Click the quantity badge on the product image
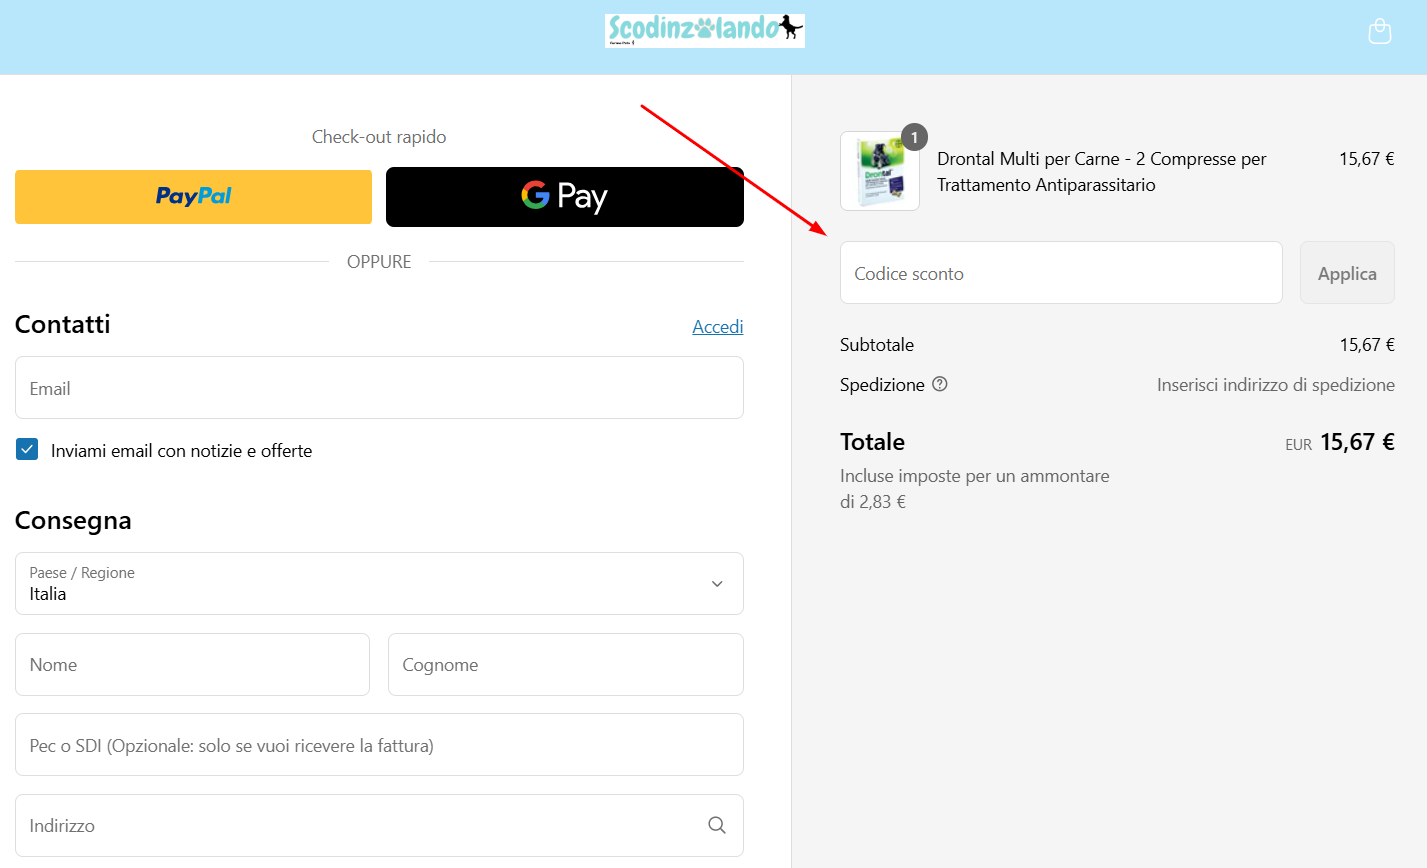This screenshot has height=868, width=1427. tap(913, 137)
